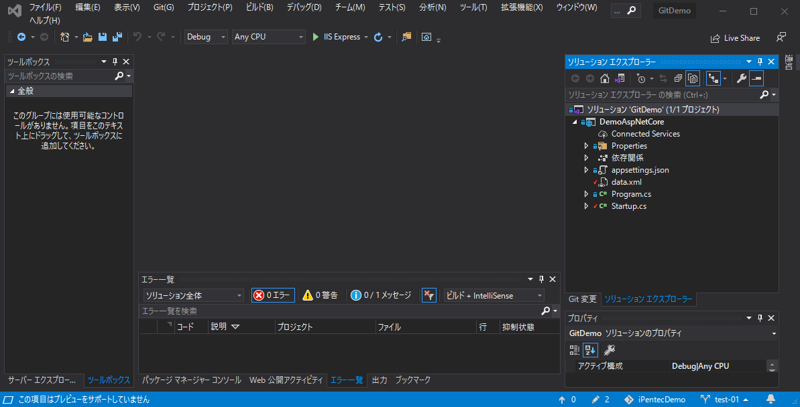Image resolution: width=800 pixels, height=407 pixels.
Task: Open IIS Express dropdown arrow
Action: coord(366,37)
